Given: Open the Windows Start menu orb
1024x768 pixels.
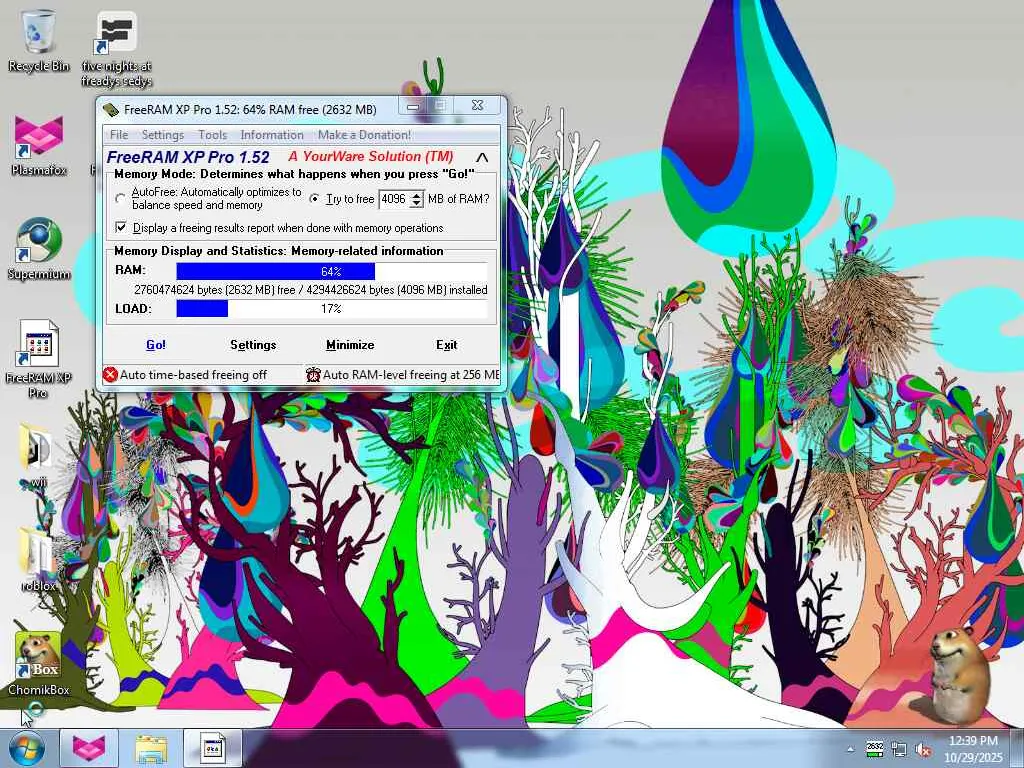Looking at the screenshot, I should click(x=27, y=748).
